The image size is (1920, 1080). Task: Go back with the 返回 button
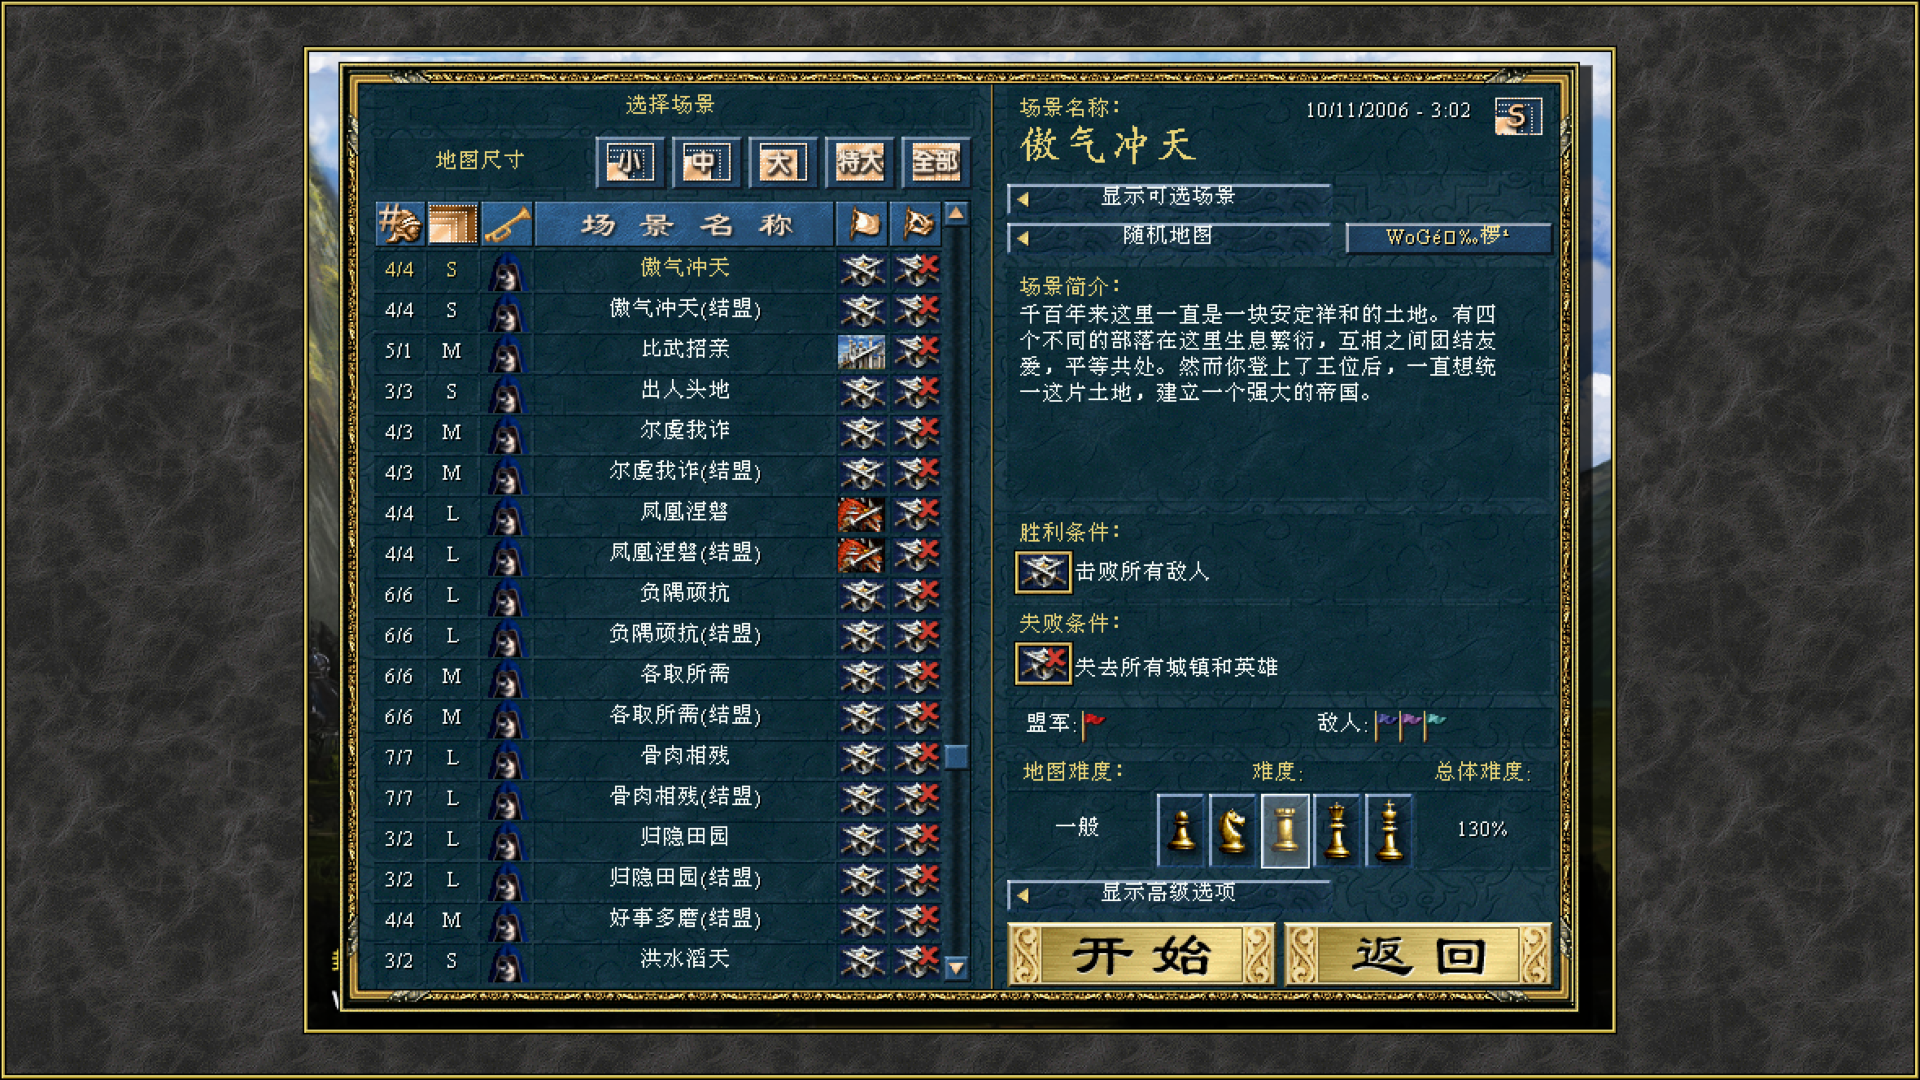tap(1418, 955)
